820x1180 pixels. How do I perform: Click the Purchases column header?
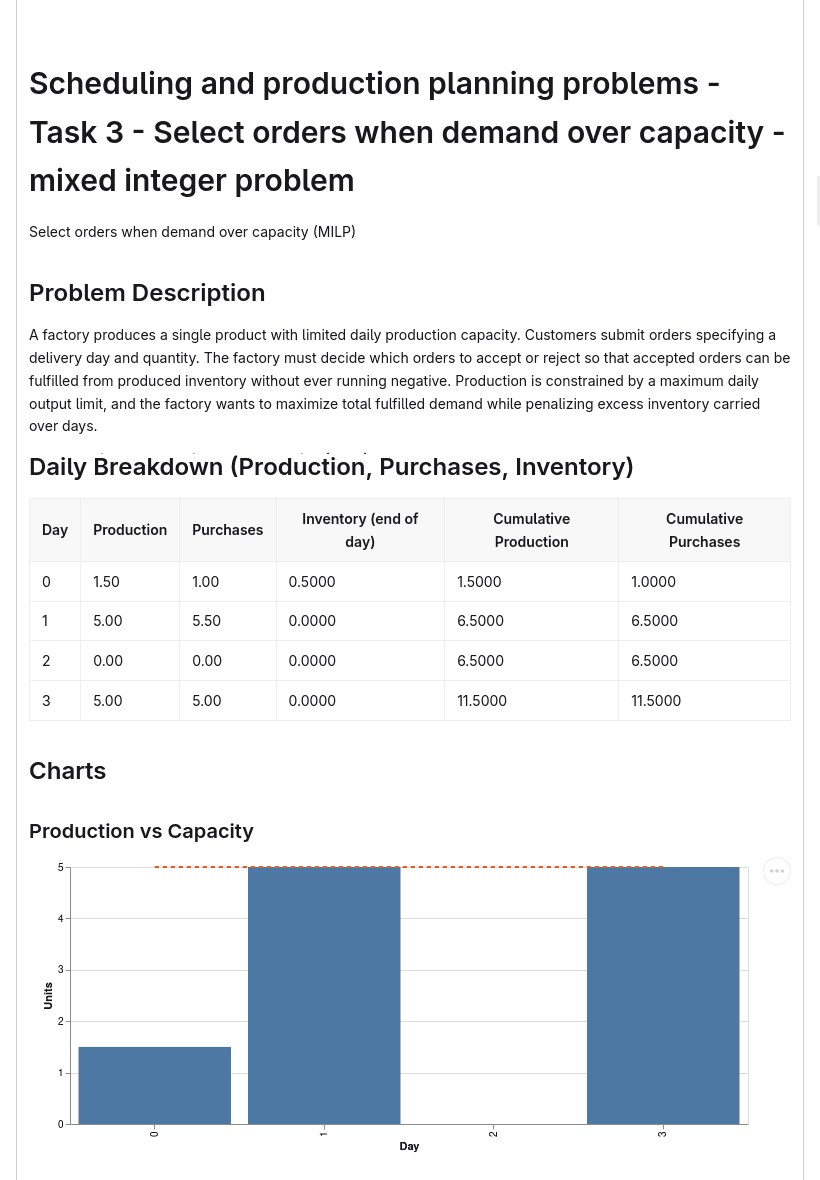pos(228,530)
